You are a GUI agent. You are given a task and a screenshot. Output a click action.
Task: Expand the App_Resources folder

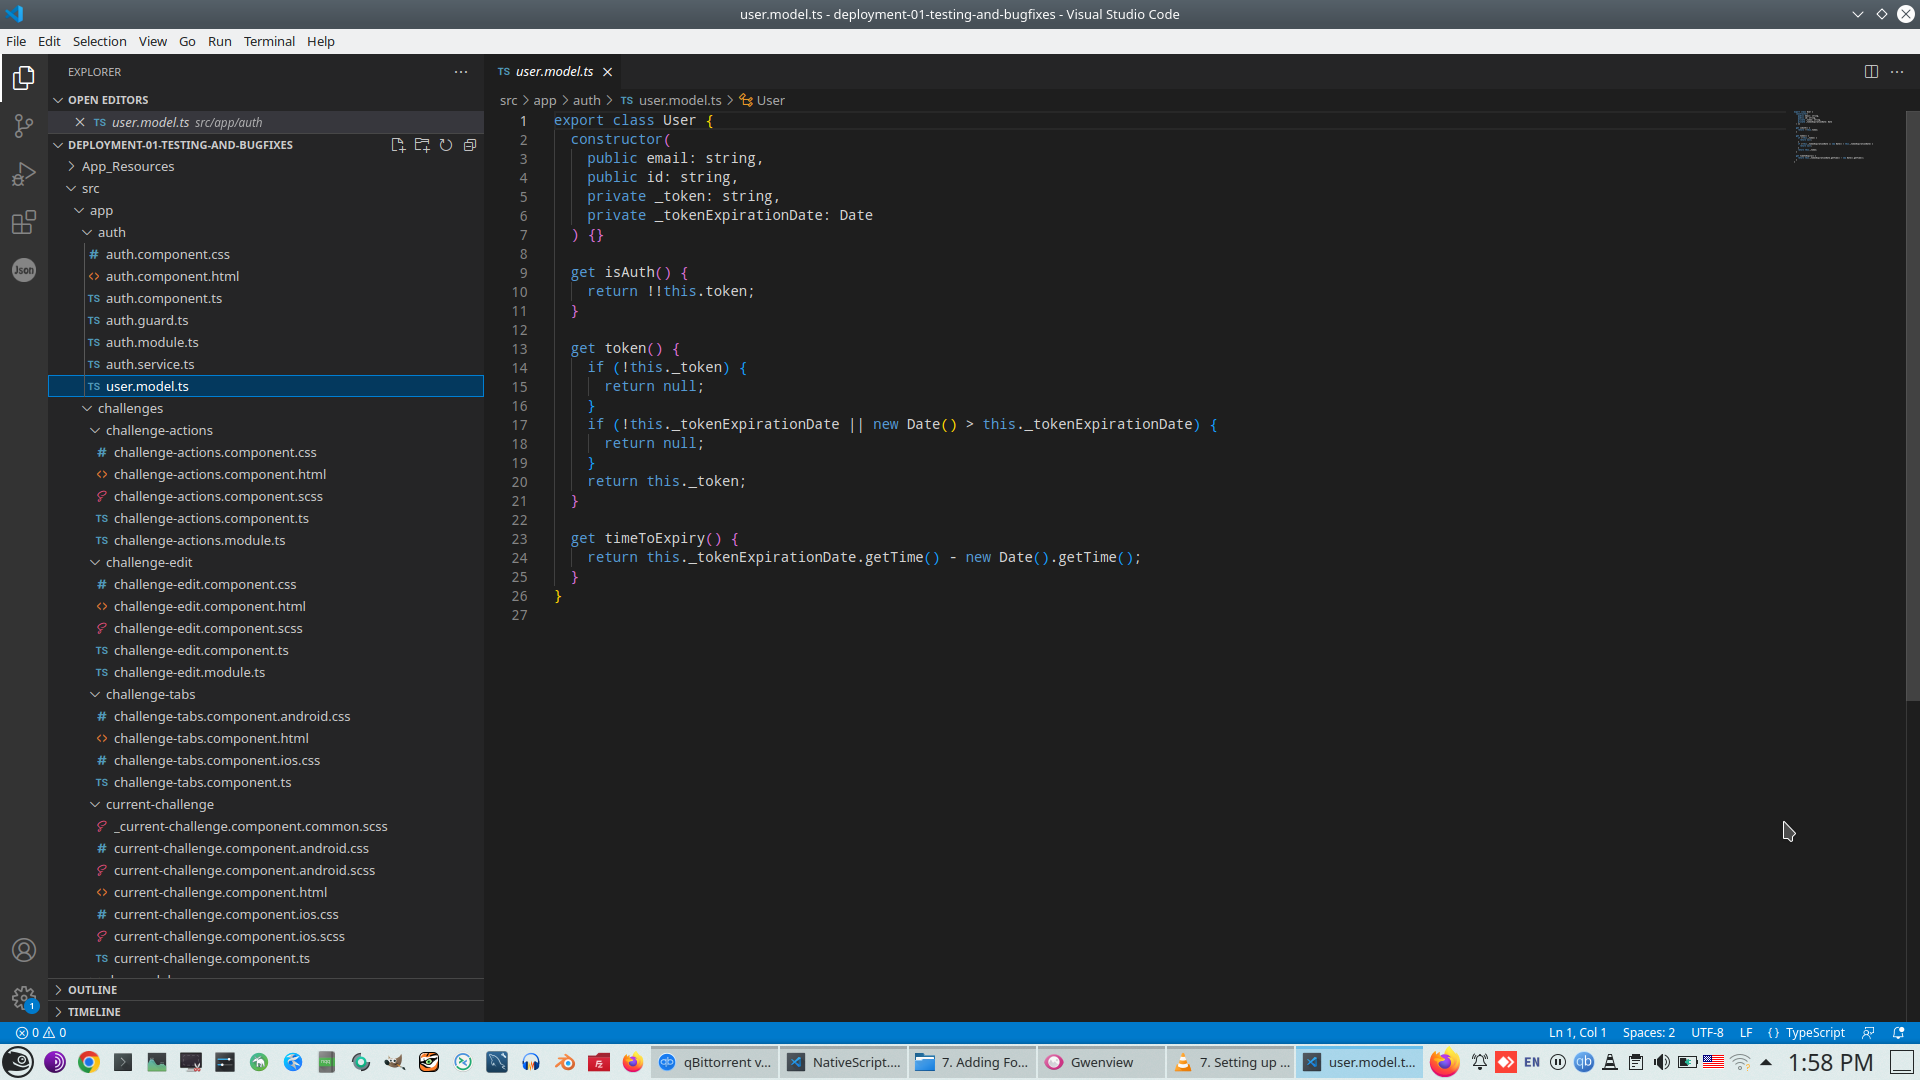pos(127,167)
